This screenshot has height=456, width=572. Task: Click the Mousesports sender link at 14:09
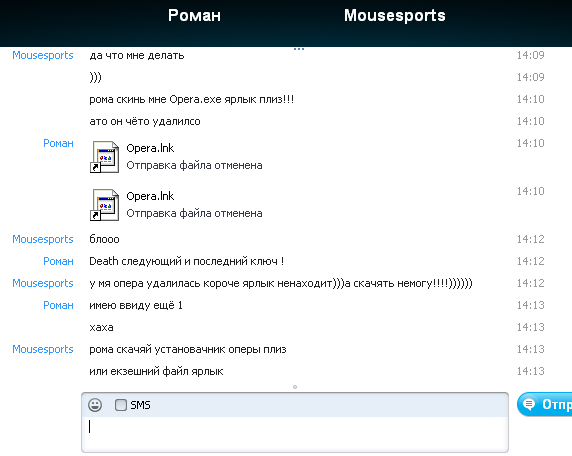coord(43,55)
